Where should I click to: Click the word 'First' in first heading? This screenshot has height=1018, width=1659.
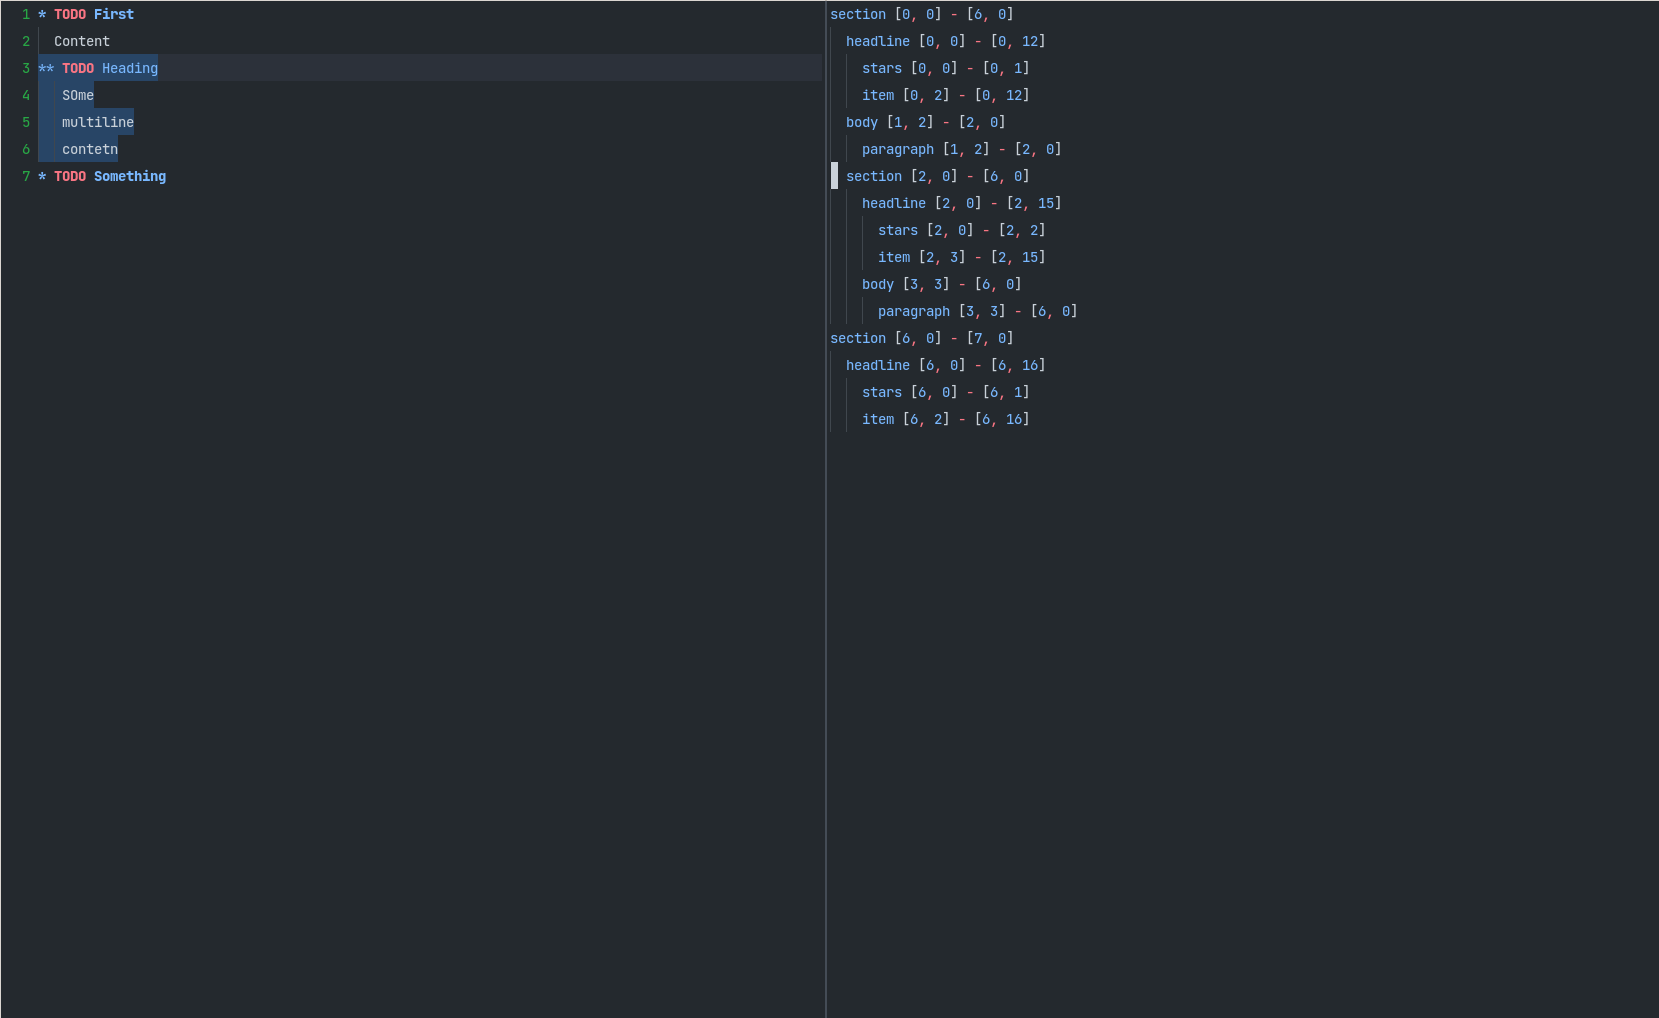click(114, 14)
